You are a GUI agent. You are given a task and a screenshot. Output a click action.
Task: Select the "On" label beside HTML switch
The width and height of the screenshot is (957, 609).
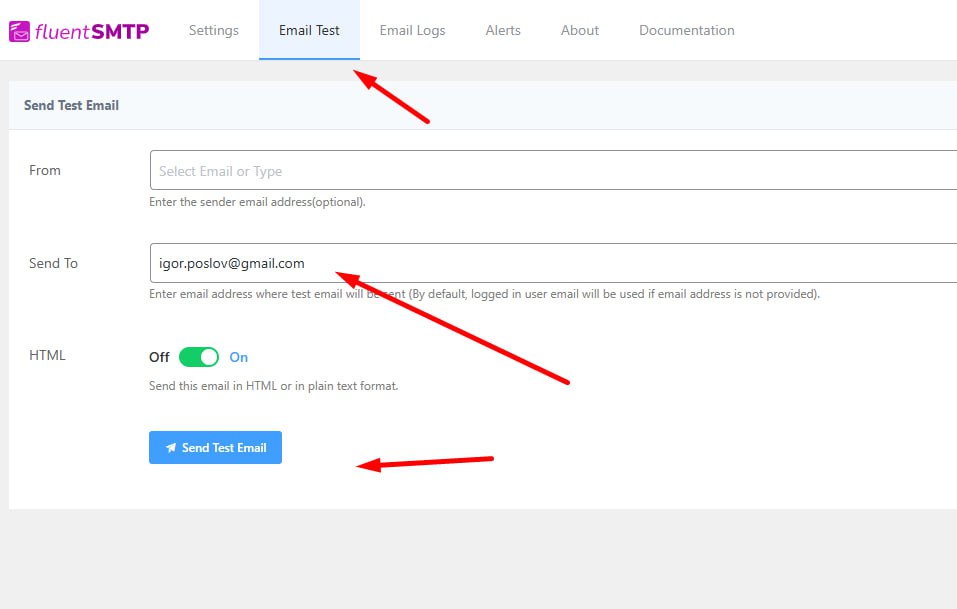(239, 357)
